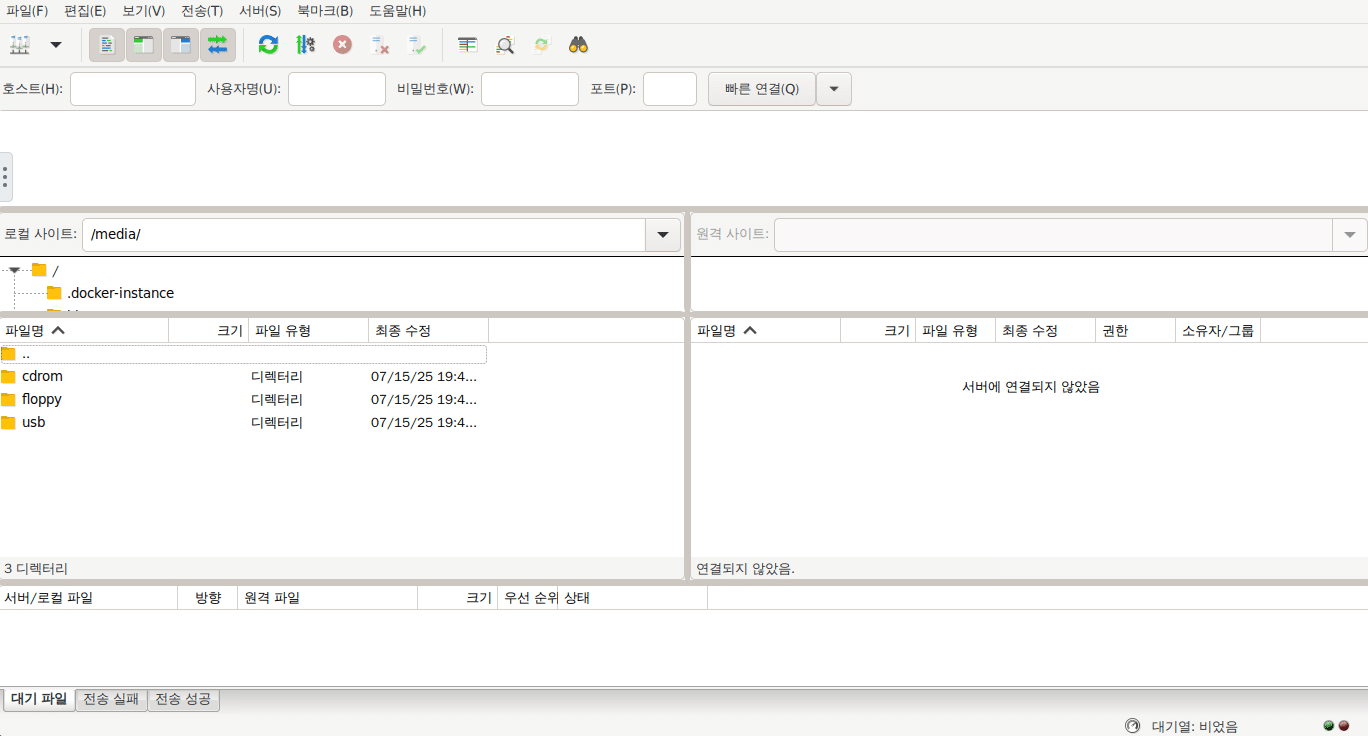Toggle directory comparison icon
The image size is (1368, 736).
pos(505,45)
